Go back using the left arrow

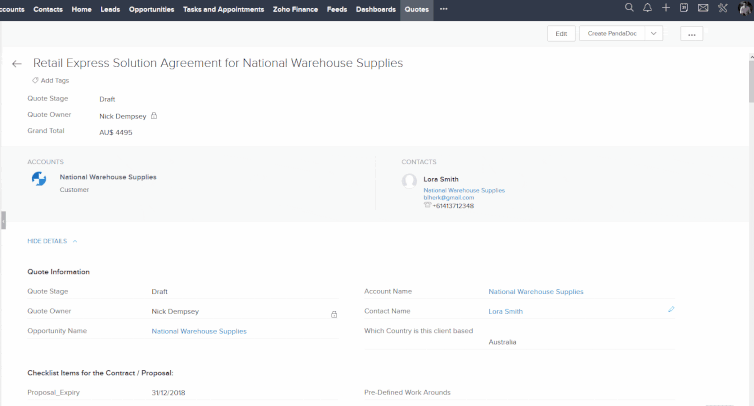pyautogui.click(x=17, y=63)
